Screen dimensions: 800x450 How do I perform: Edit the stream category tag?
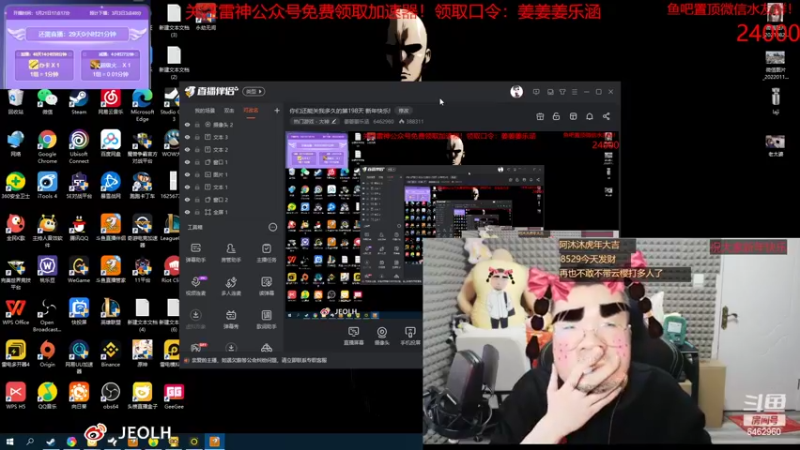314,121
